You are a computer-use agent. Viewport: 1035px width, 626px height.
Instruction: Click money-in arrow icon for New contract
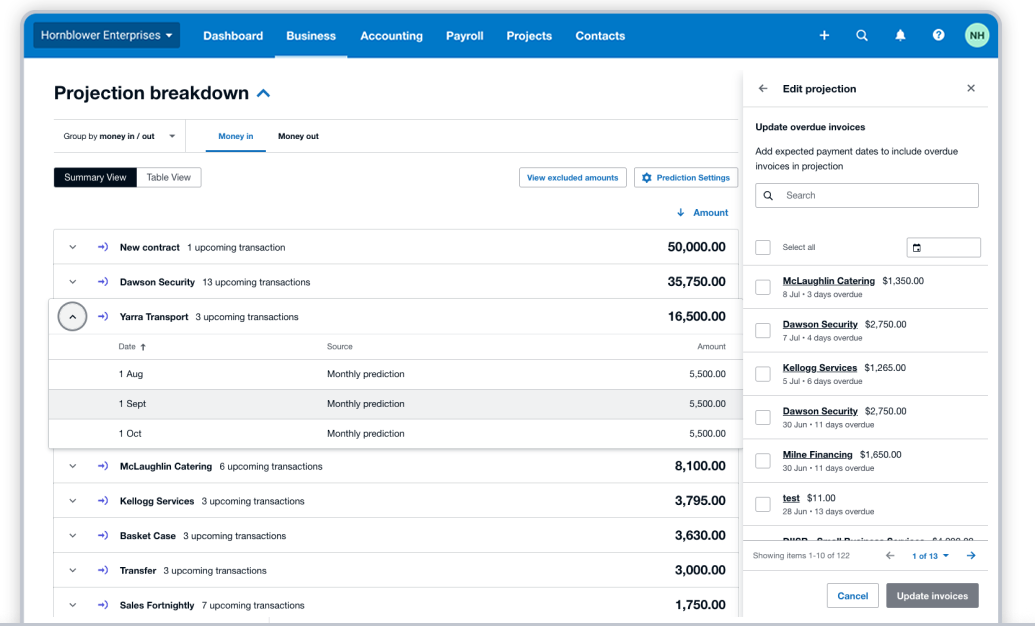(103, 247)
